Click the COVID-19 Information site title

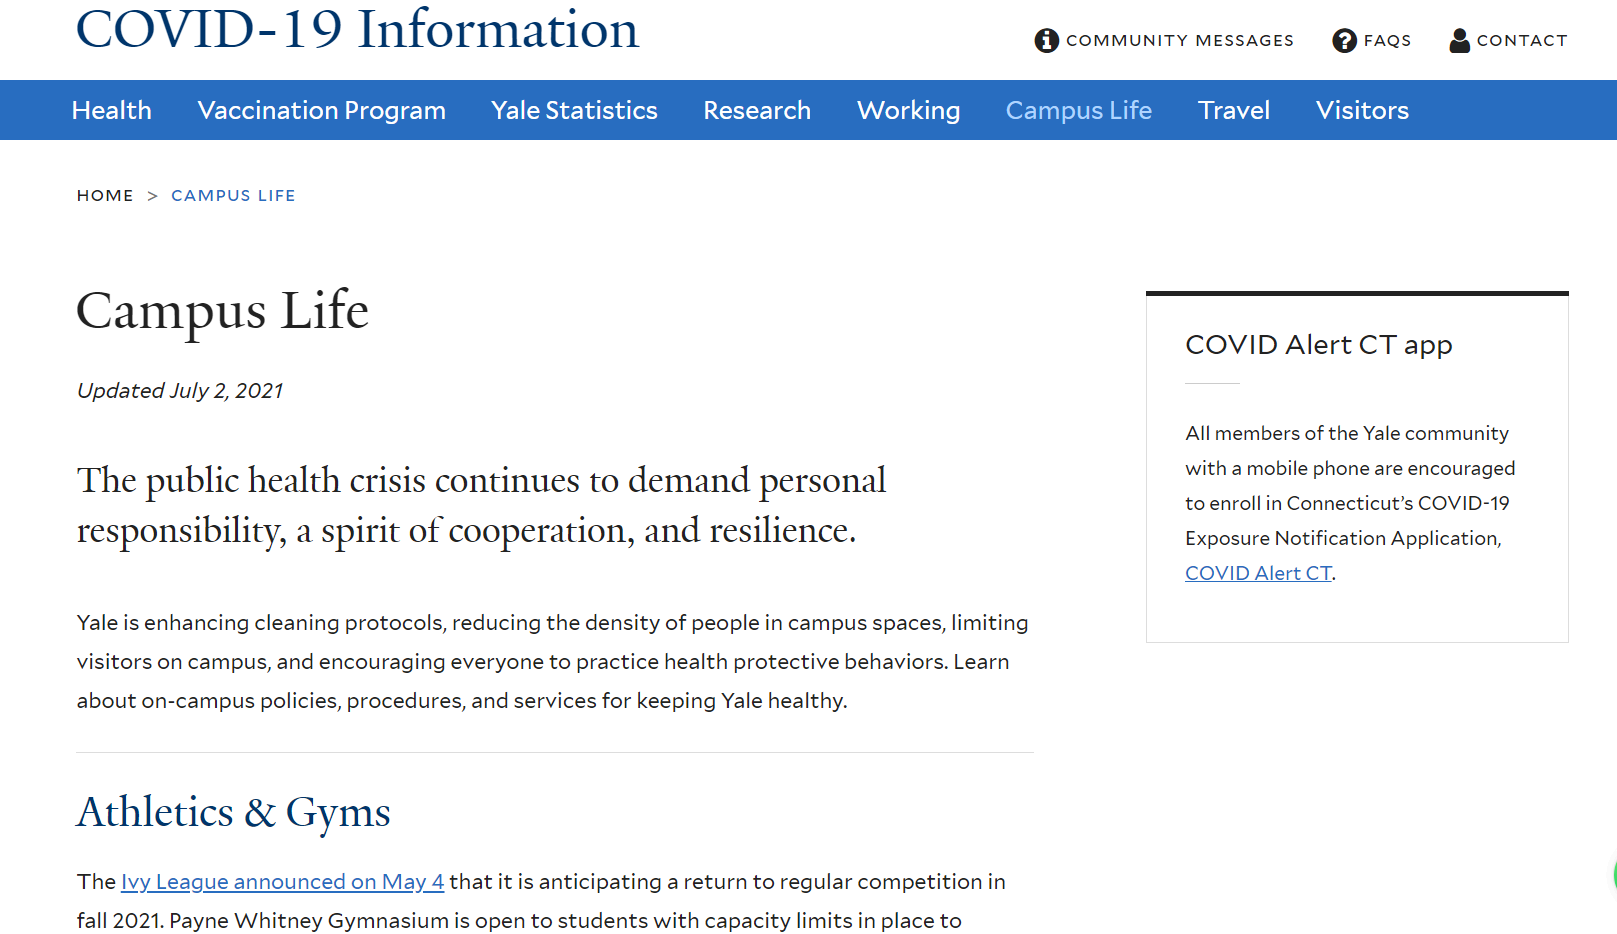[x=357, y=28]
